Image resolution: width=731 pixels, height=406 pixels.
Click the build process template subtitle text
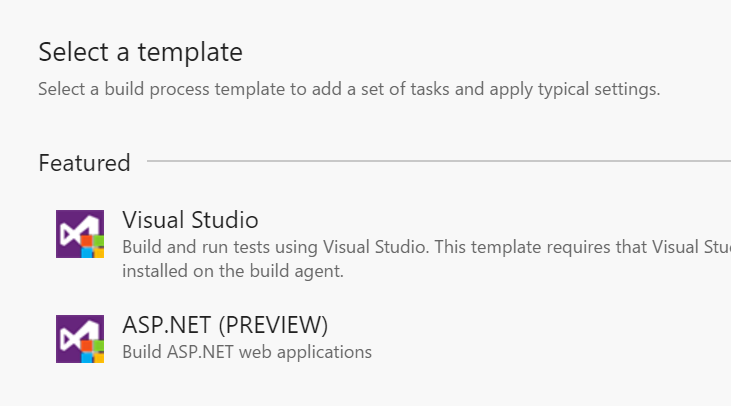pyautogui.click(x=349, y=89)
